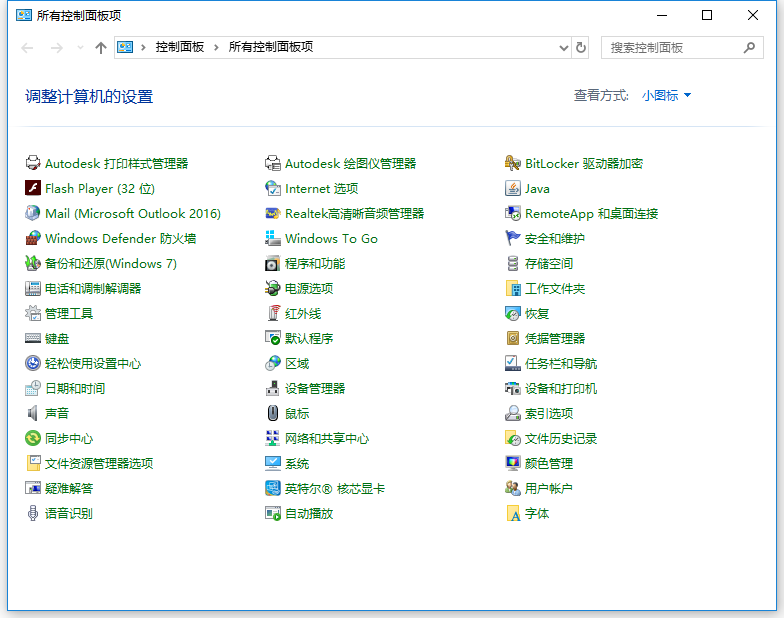The image size is (784, 618).
Task: Click the Realtek高清晰音频管理器 icon
Action: click(273, 213)
